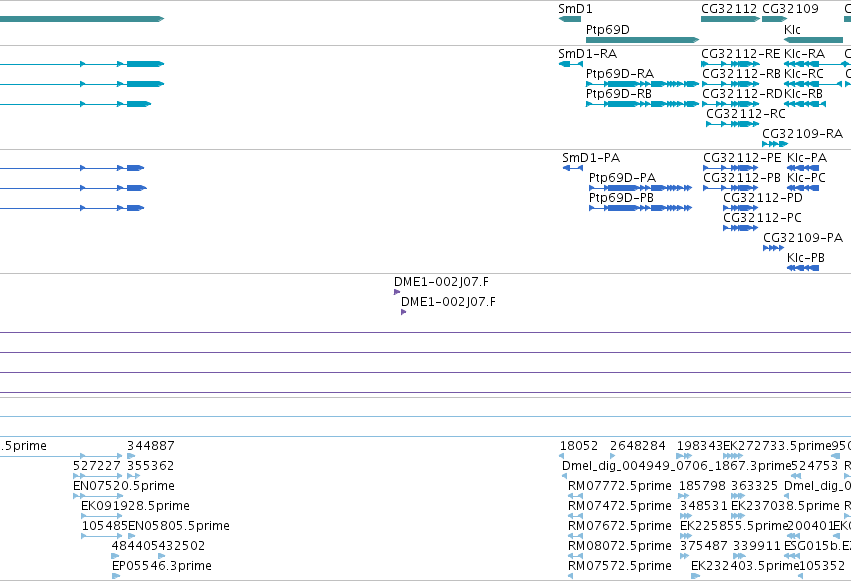Select protein SmD1-PA
Image resolution: width=851 pixels, height=581 pixels.
click(x=573, y=168)
